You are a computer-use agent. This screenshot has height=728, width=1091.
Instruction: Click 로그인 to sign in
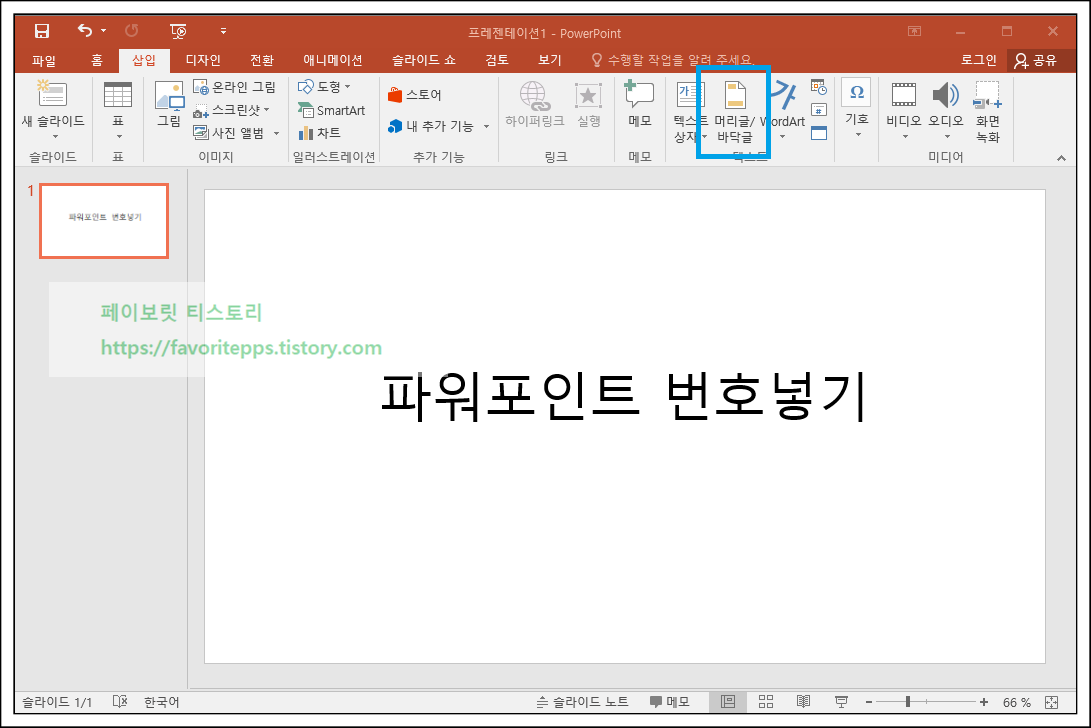pos(978,61)
